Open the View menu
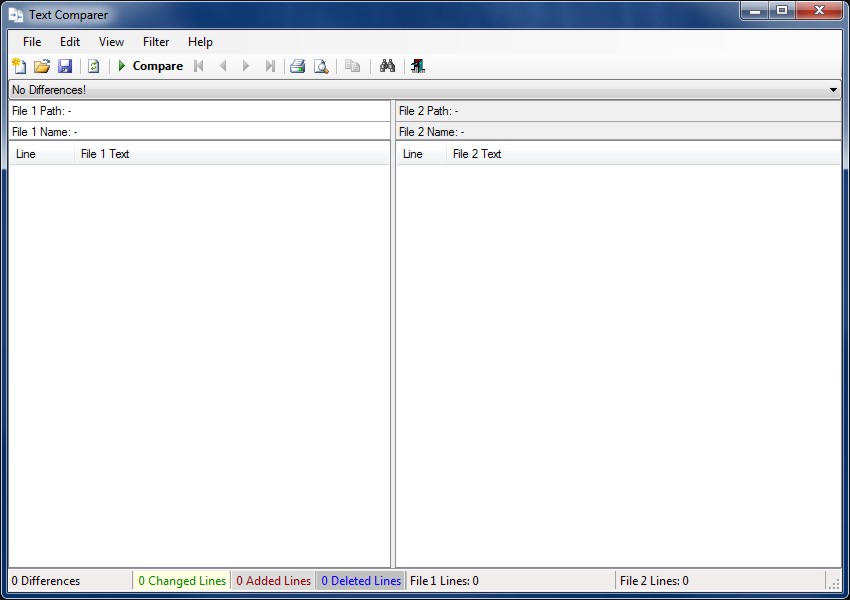The height and width of the screenshot is (600, 850). pos(111,42)
